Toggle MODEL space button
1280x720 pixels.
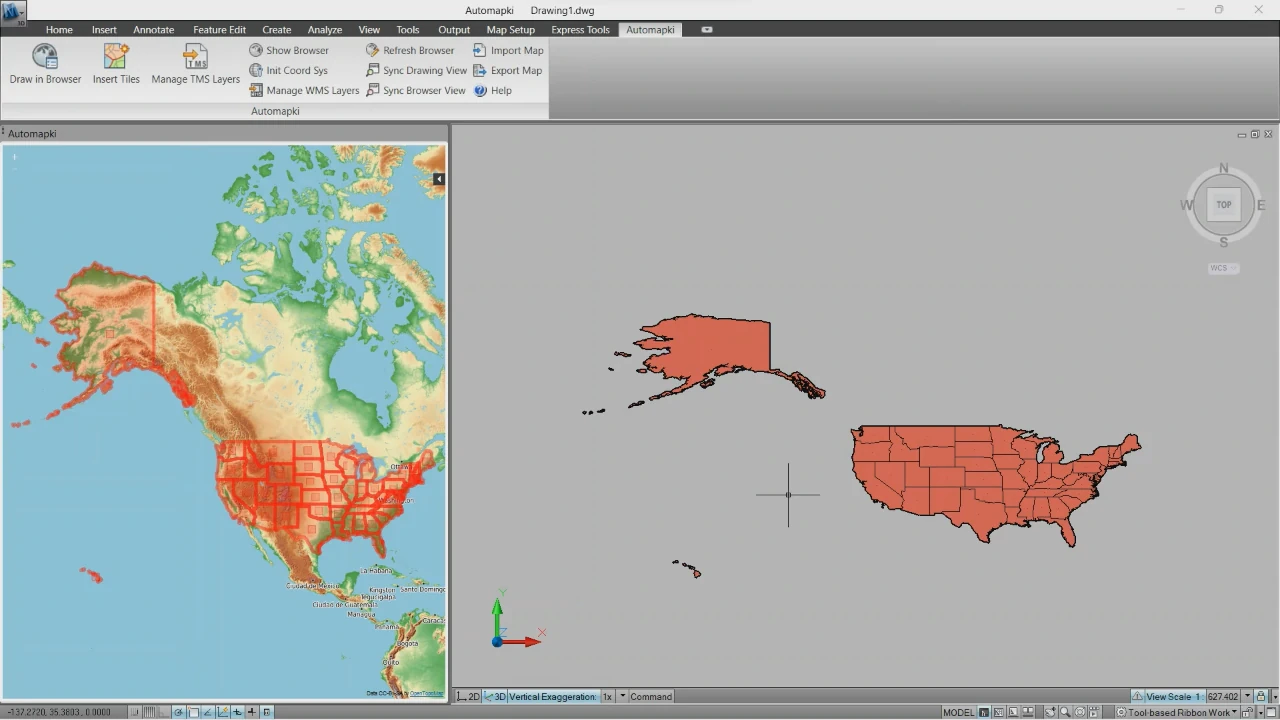959,712
